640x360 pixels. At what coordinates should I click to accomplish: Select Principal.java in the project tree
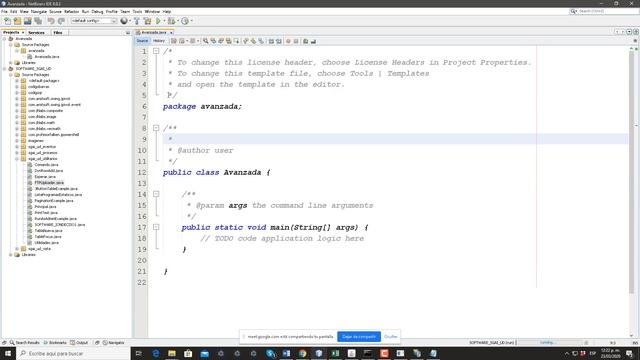(x=45, y=207)
